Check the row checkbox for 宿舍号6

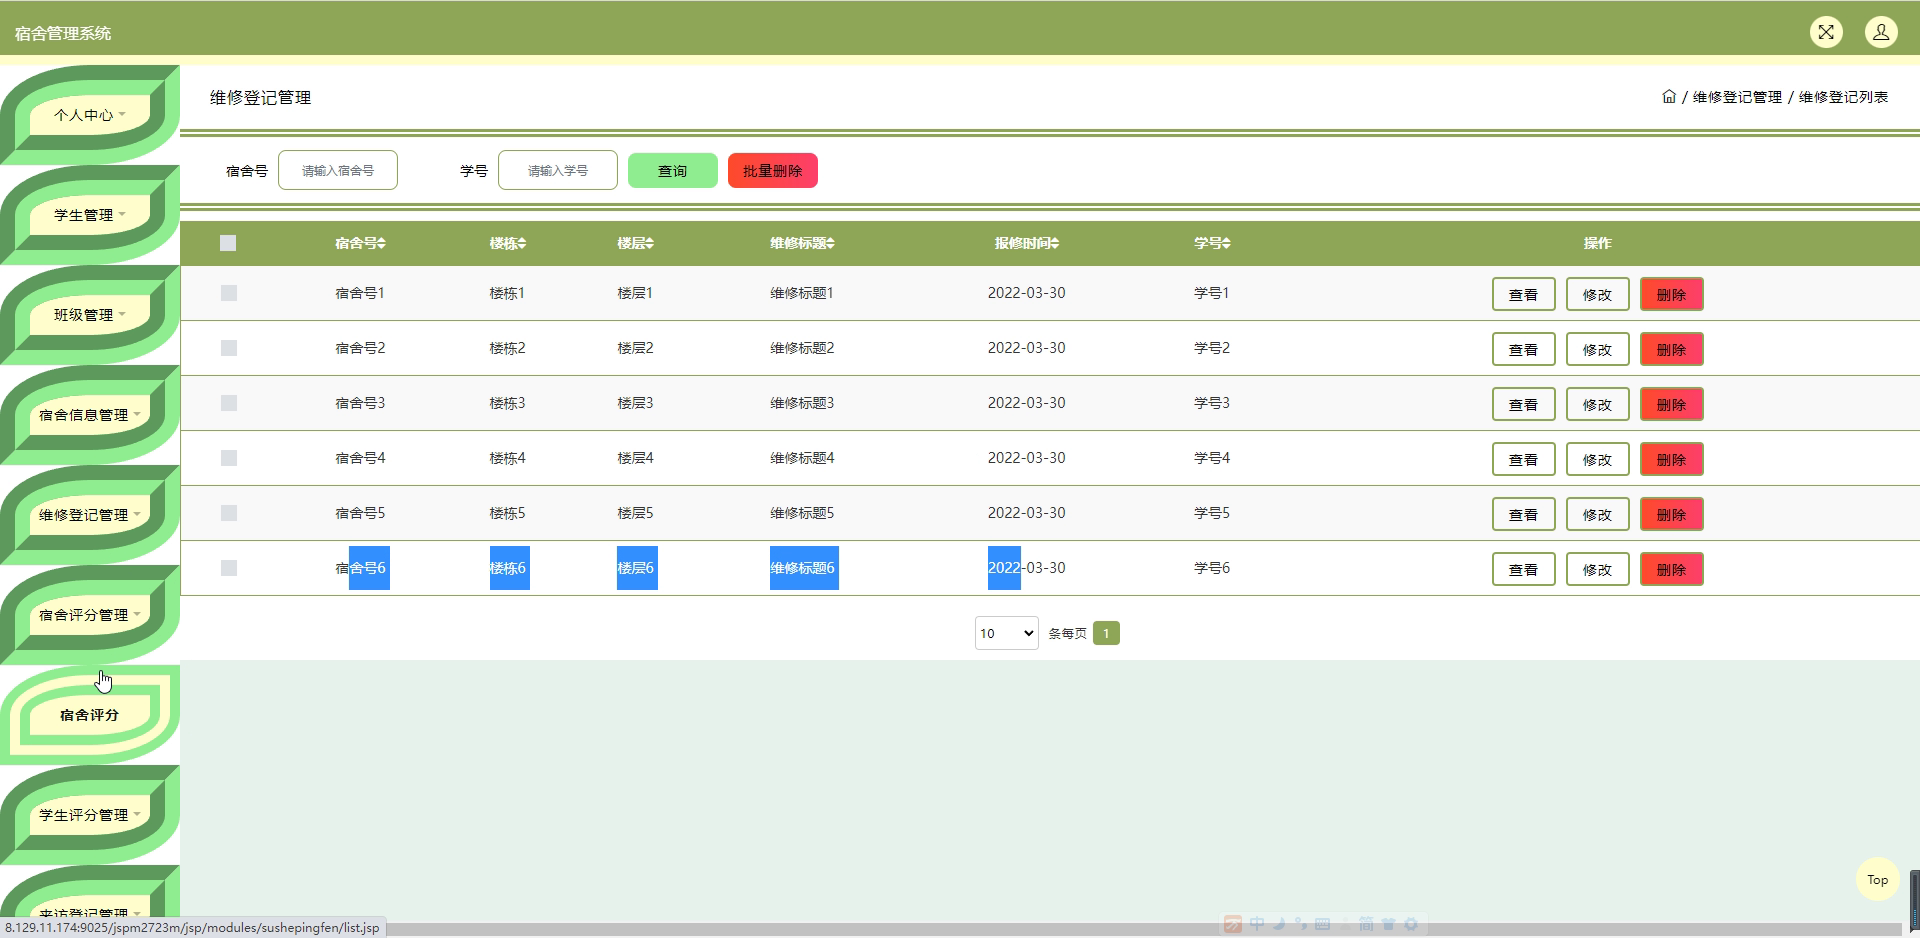(x=229, y=568)
